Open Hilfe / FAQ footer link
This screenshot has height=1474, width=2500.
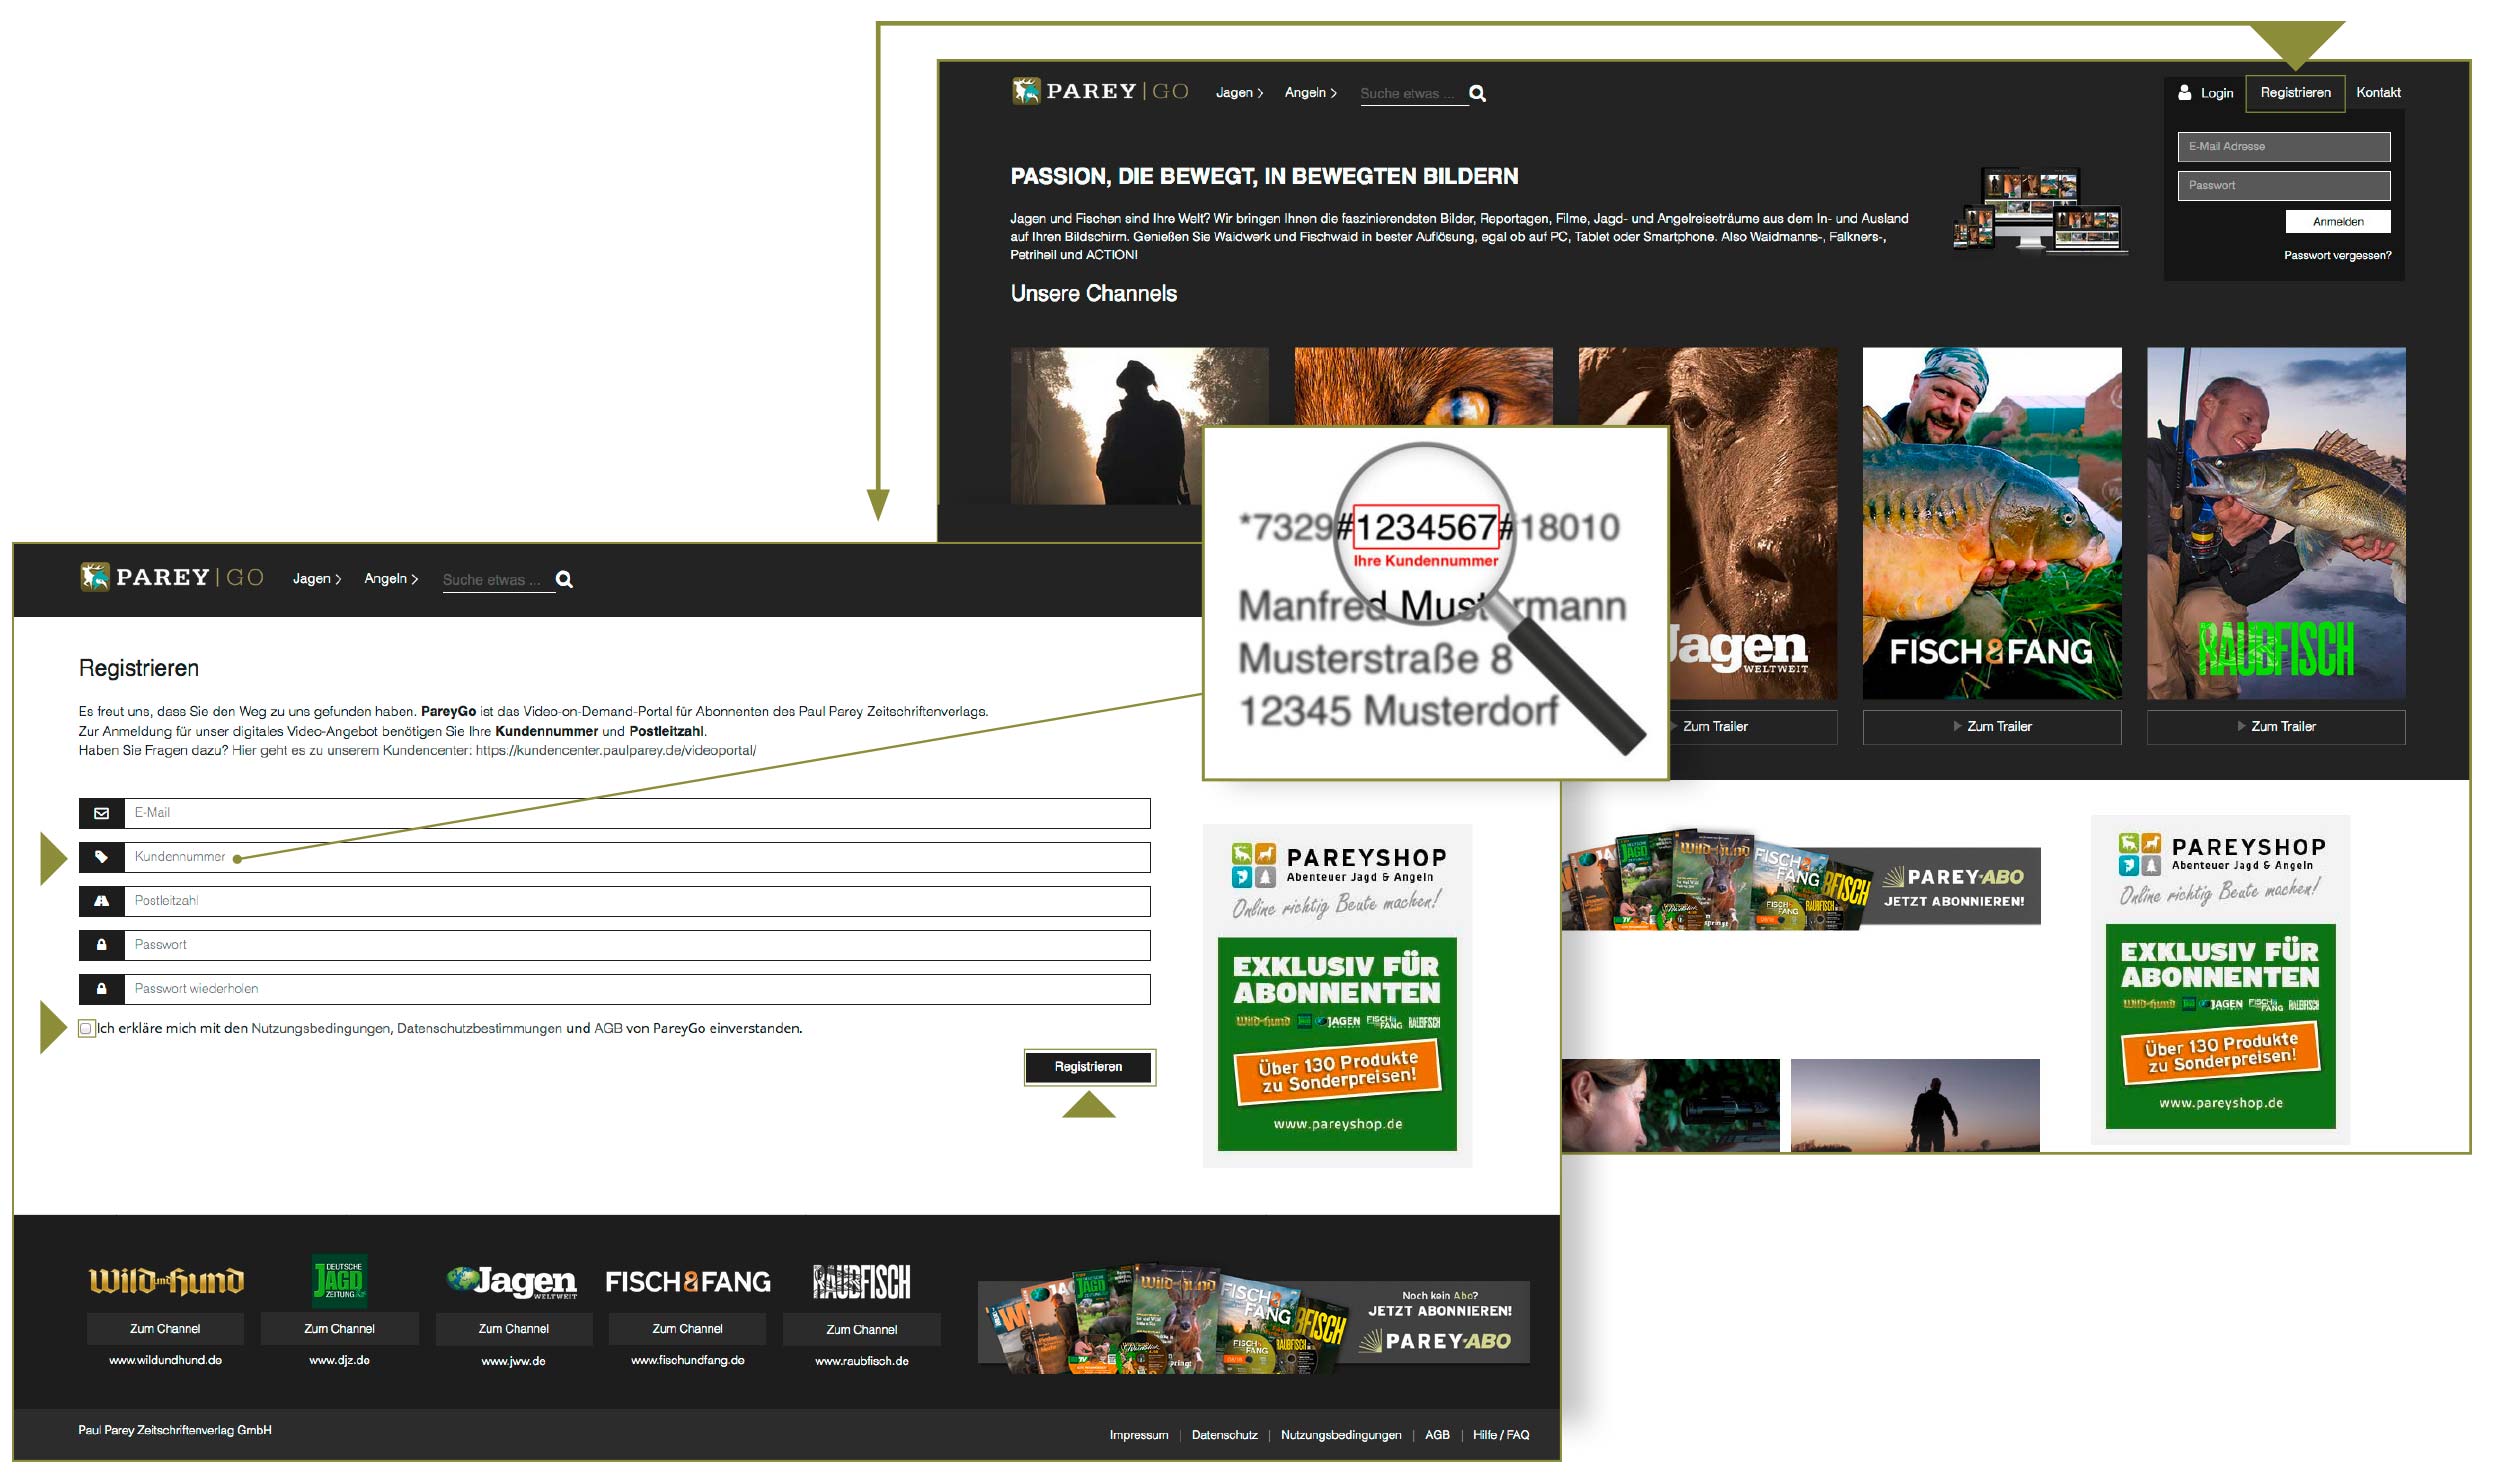1501,1435
